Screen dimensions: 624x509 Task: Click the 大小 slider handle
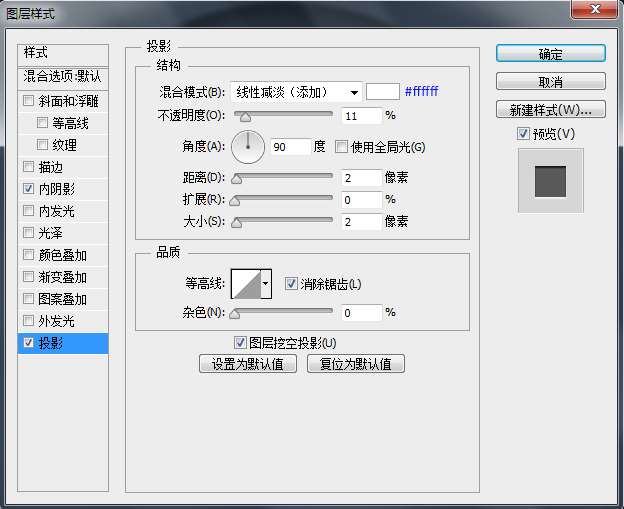236,223
